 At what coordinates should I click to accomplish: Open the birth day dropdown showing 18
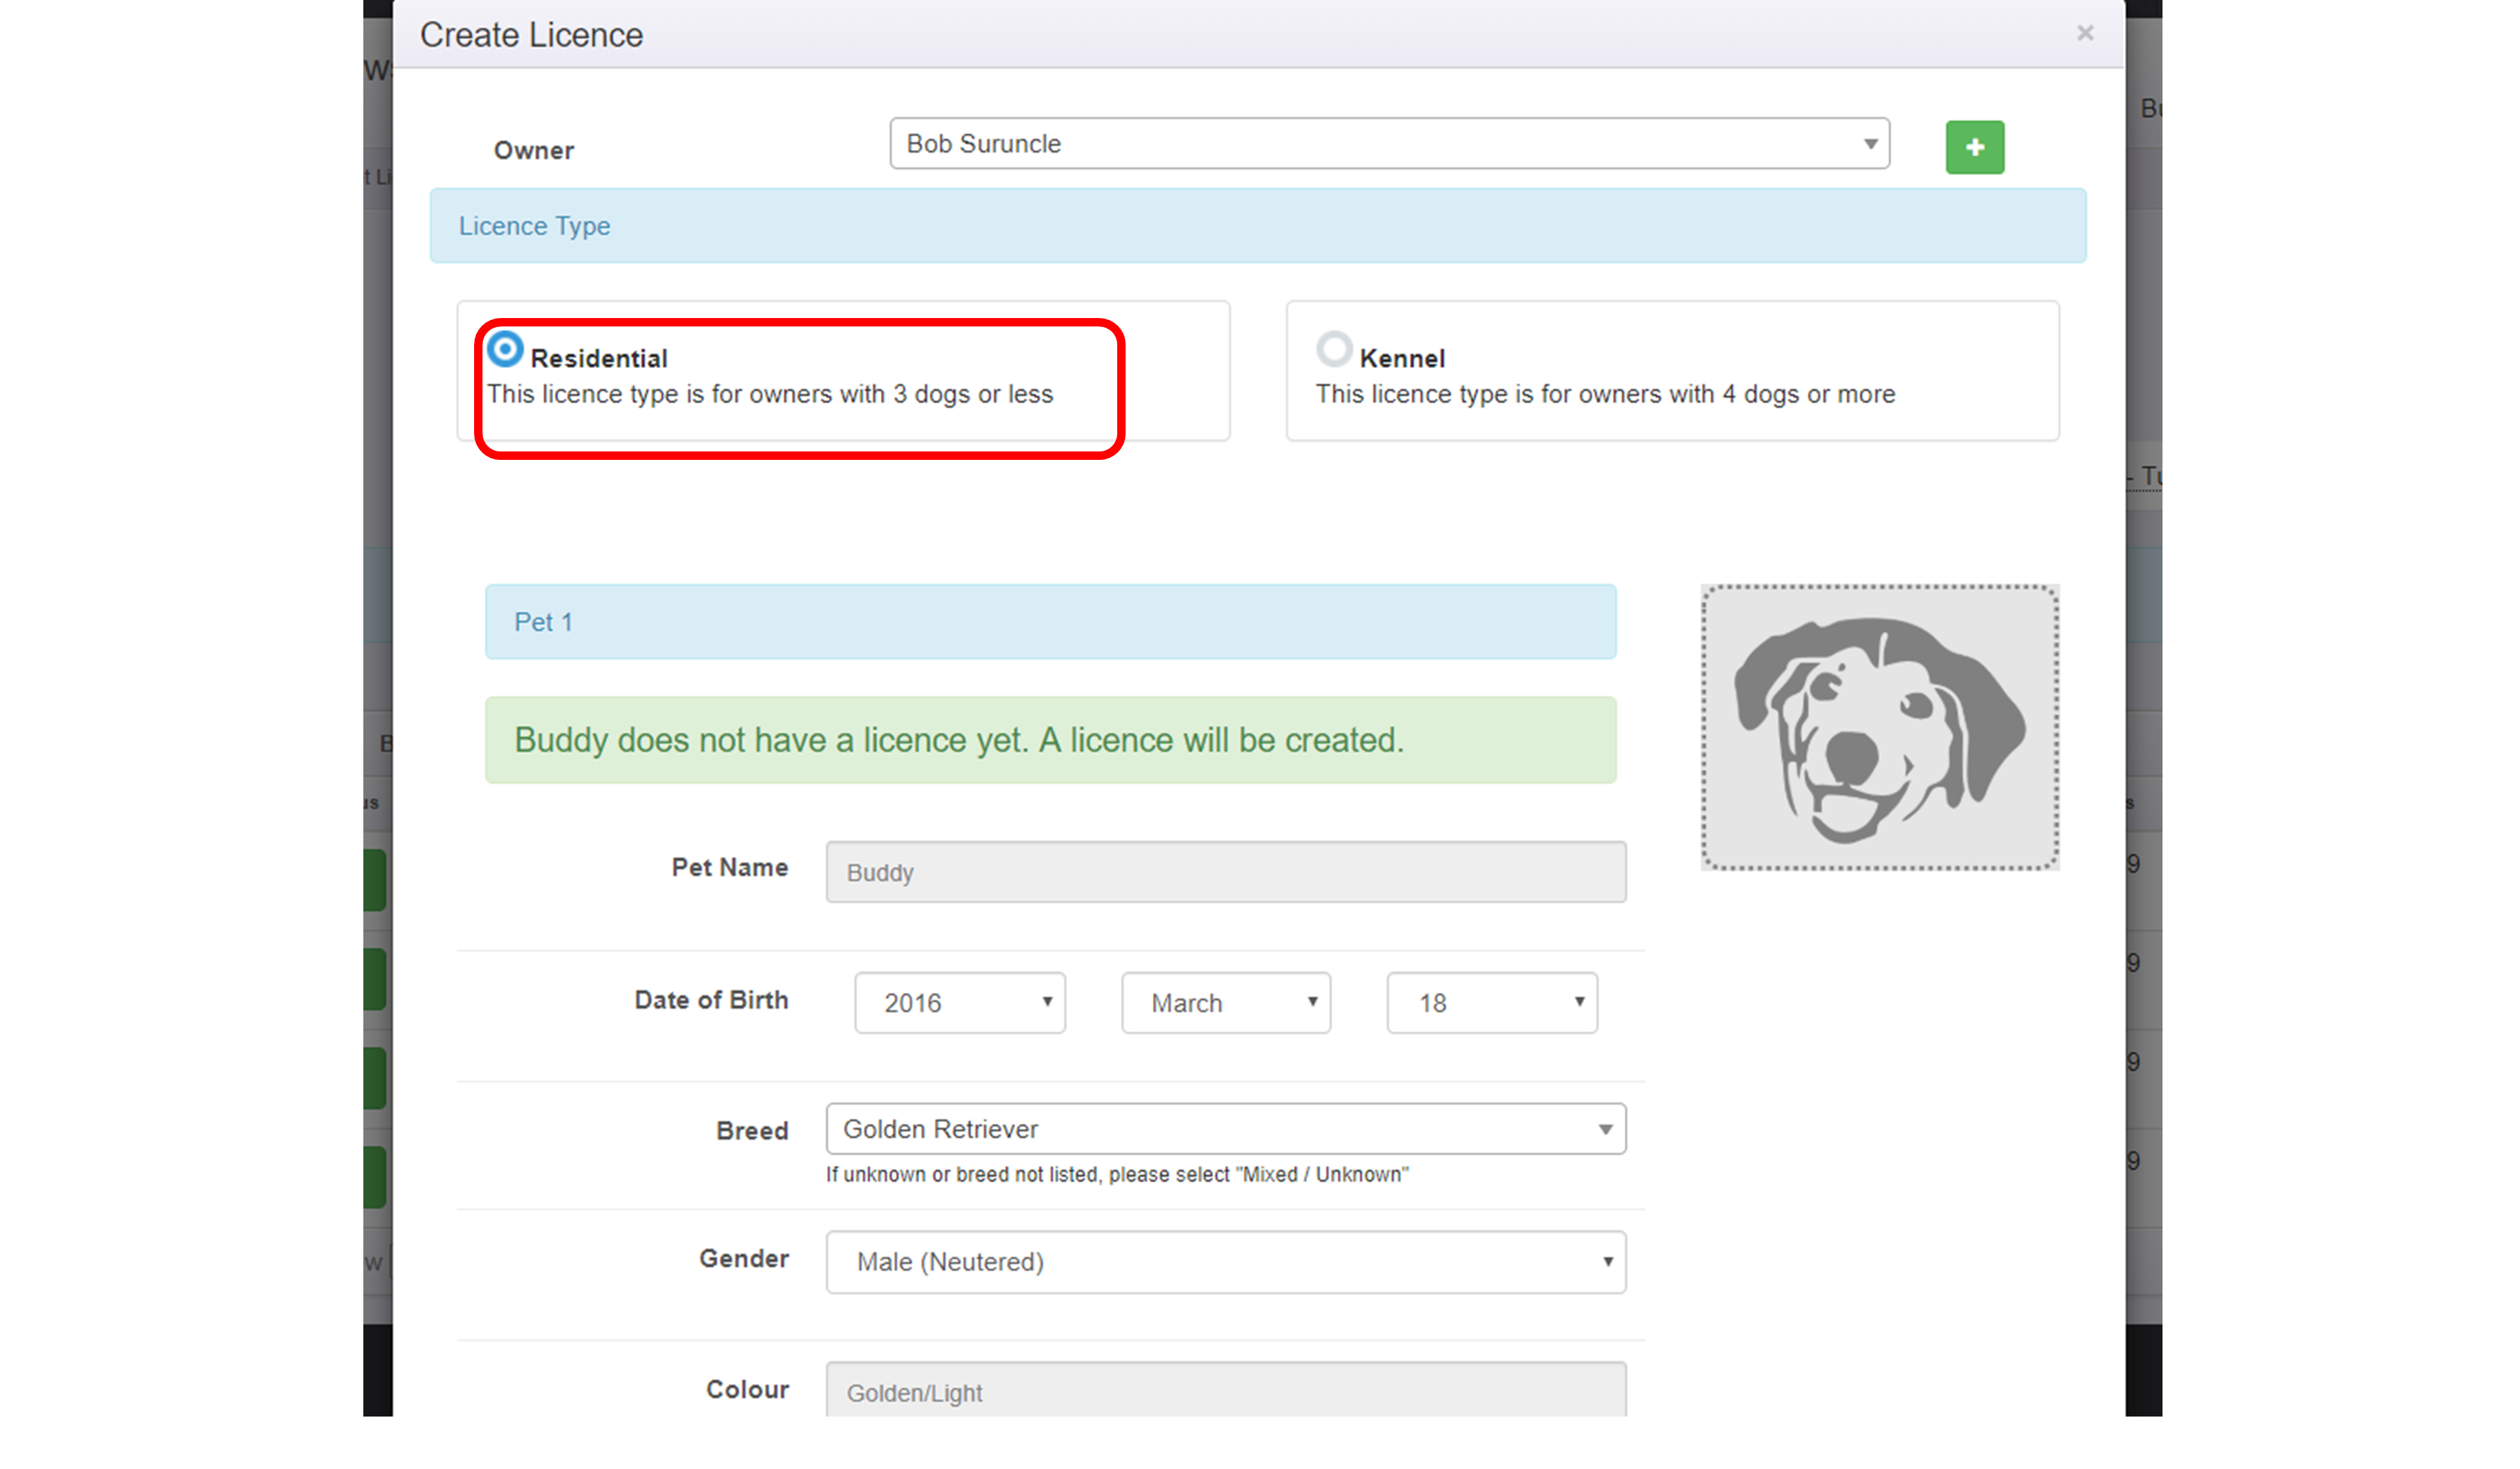1491,1002
